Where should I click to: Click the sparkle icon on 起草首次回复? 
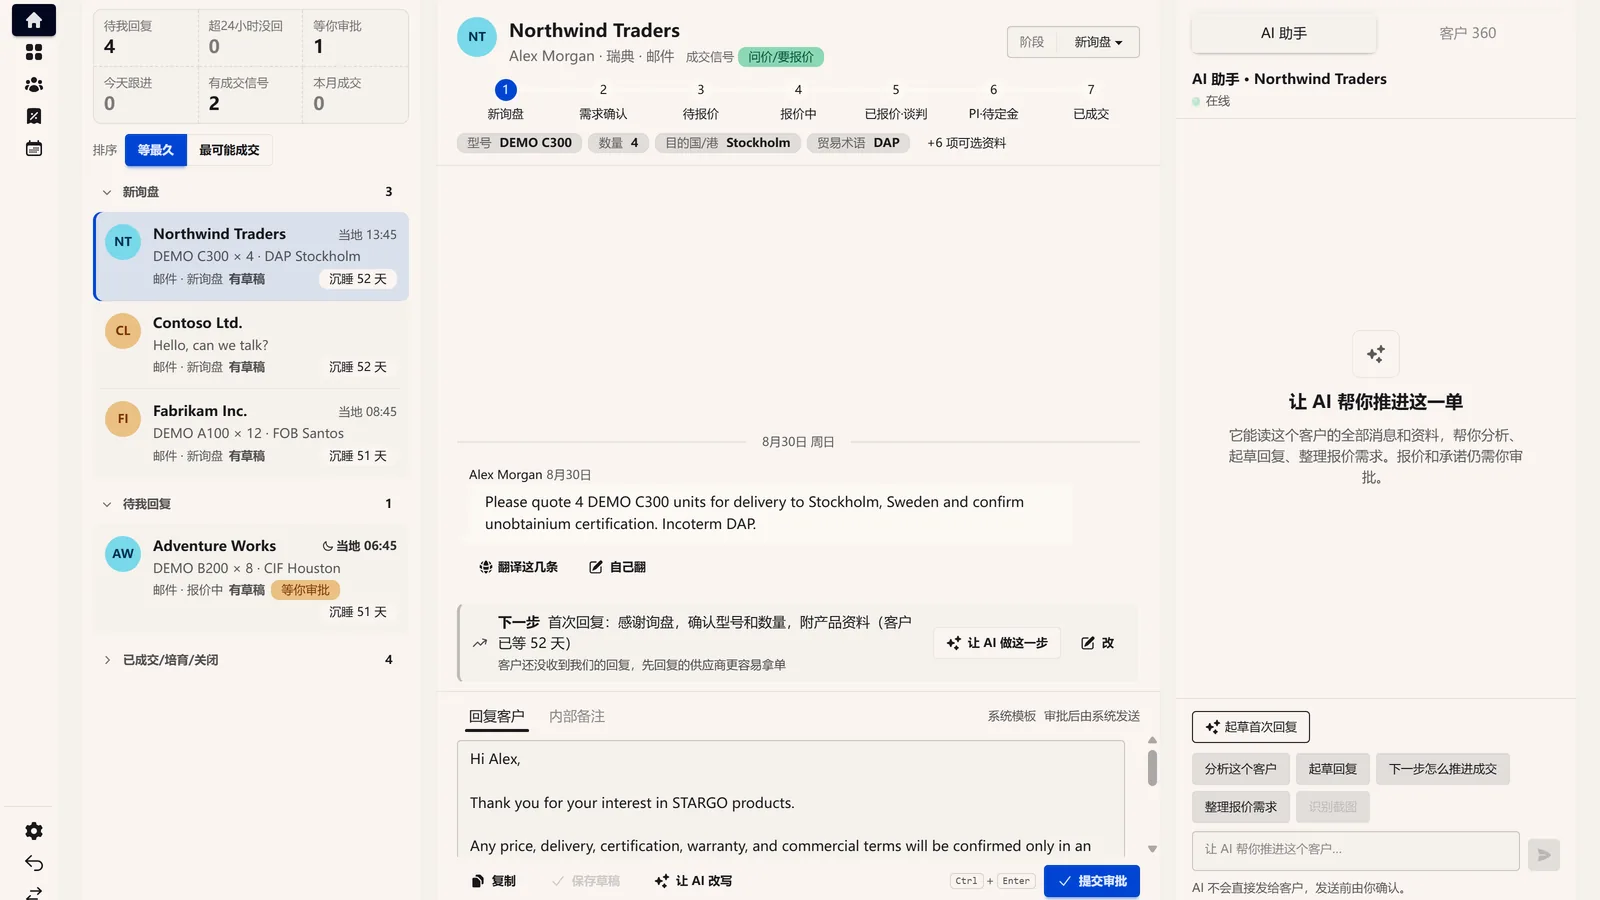click(x=1213, y=727)
